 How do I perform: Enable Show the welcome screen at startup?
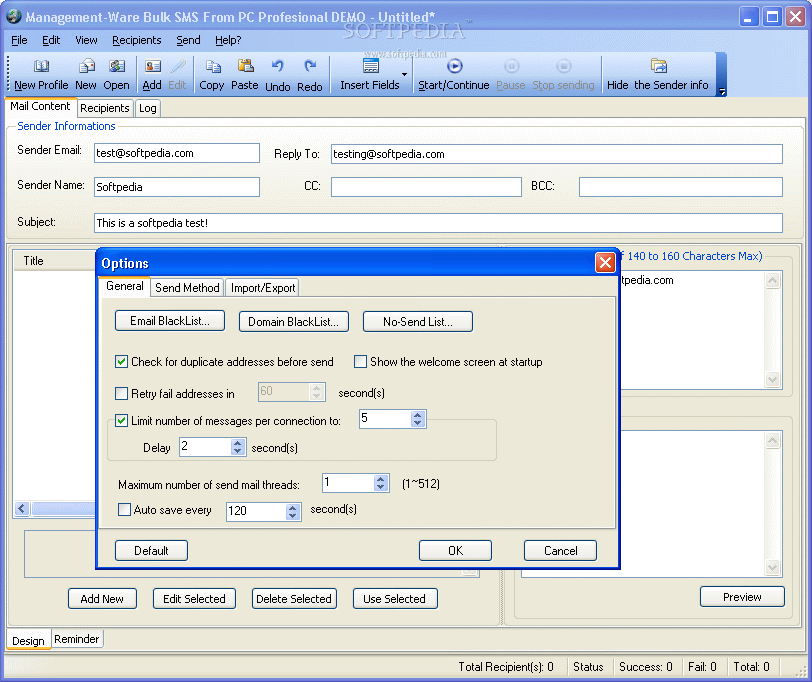pyautogui.click(x=360, y=361)
